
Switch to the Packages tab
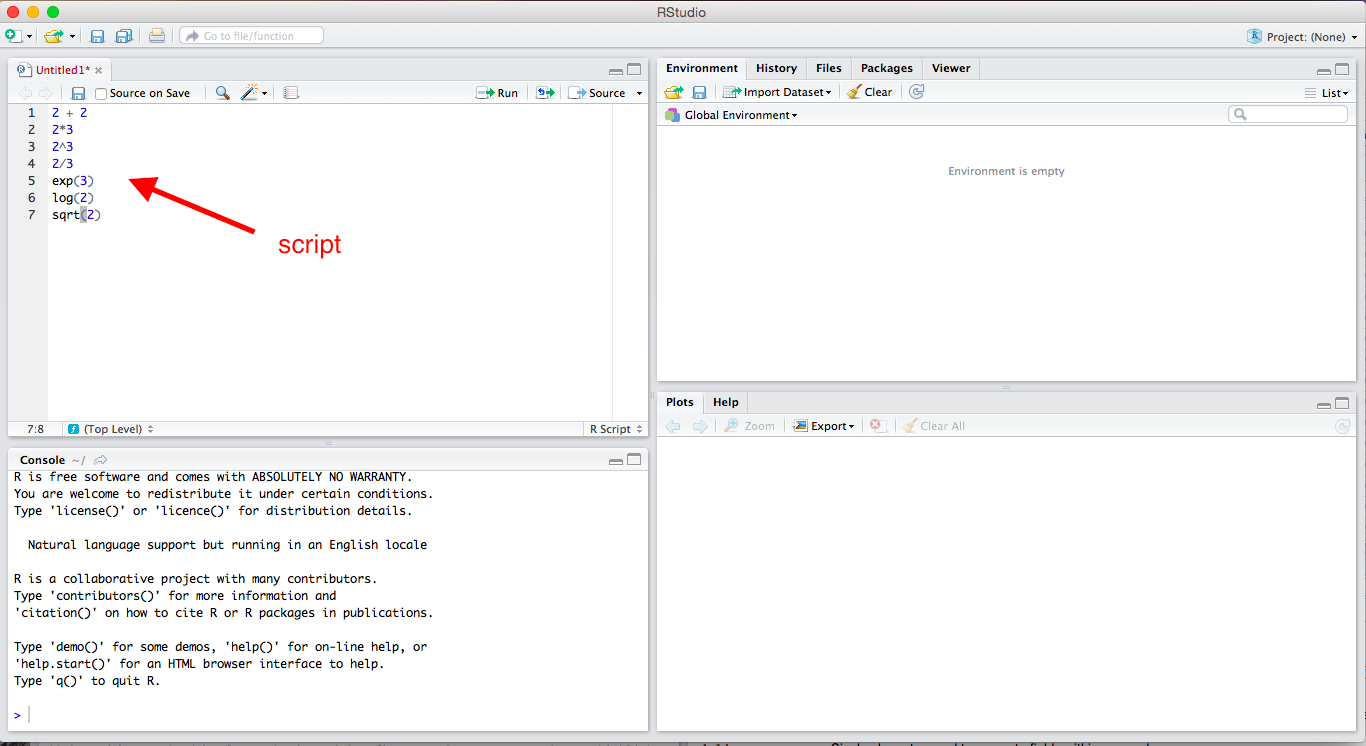coord(887,68)
